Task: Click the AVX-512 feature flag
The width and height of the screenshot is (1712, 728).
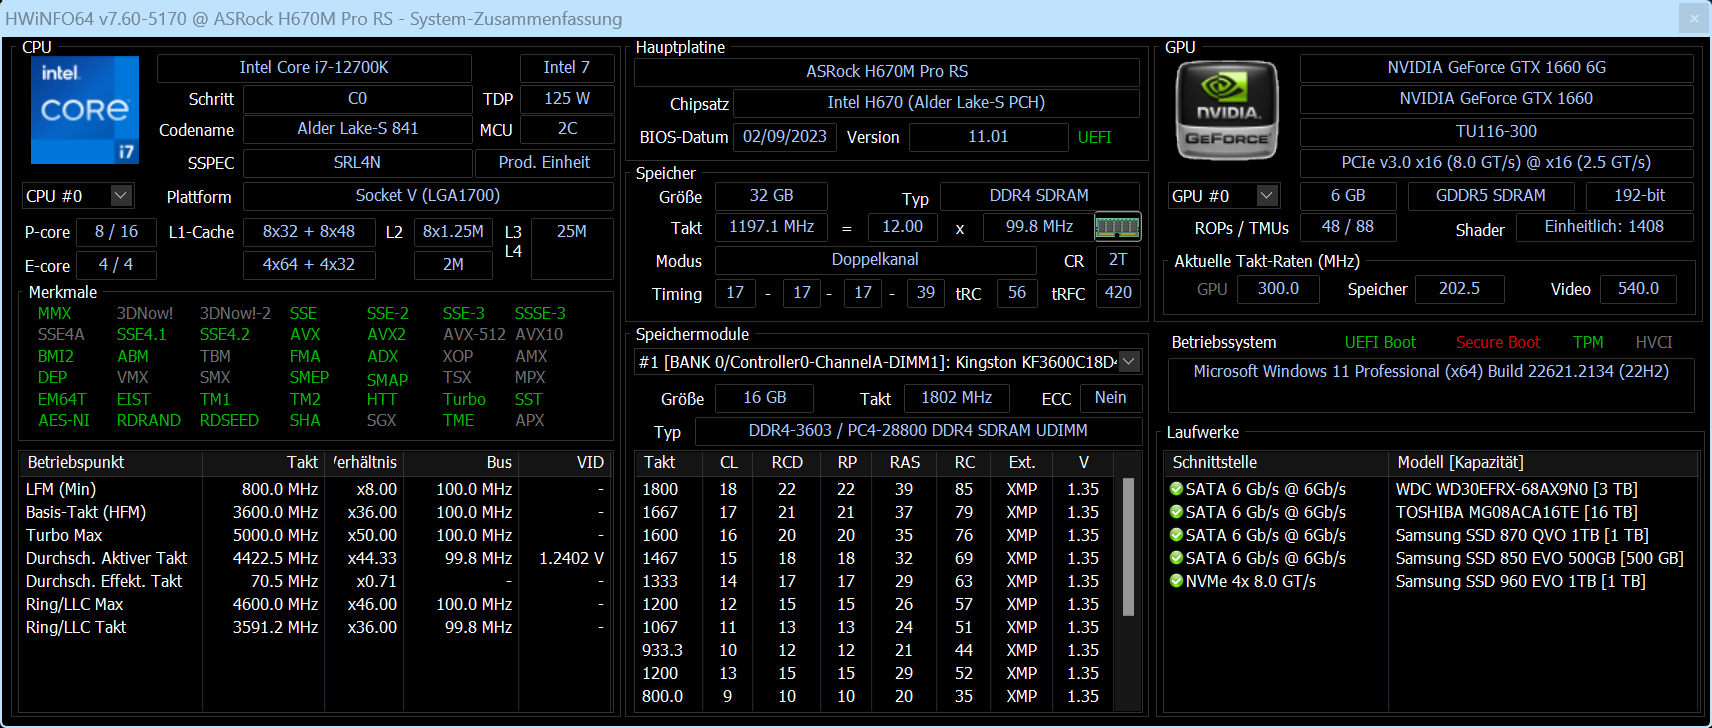Action: pyautogui.click(x=474, y=335)
